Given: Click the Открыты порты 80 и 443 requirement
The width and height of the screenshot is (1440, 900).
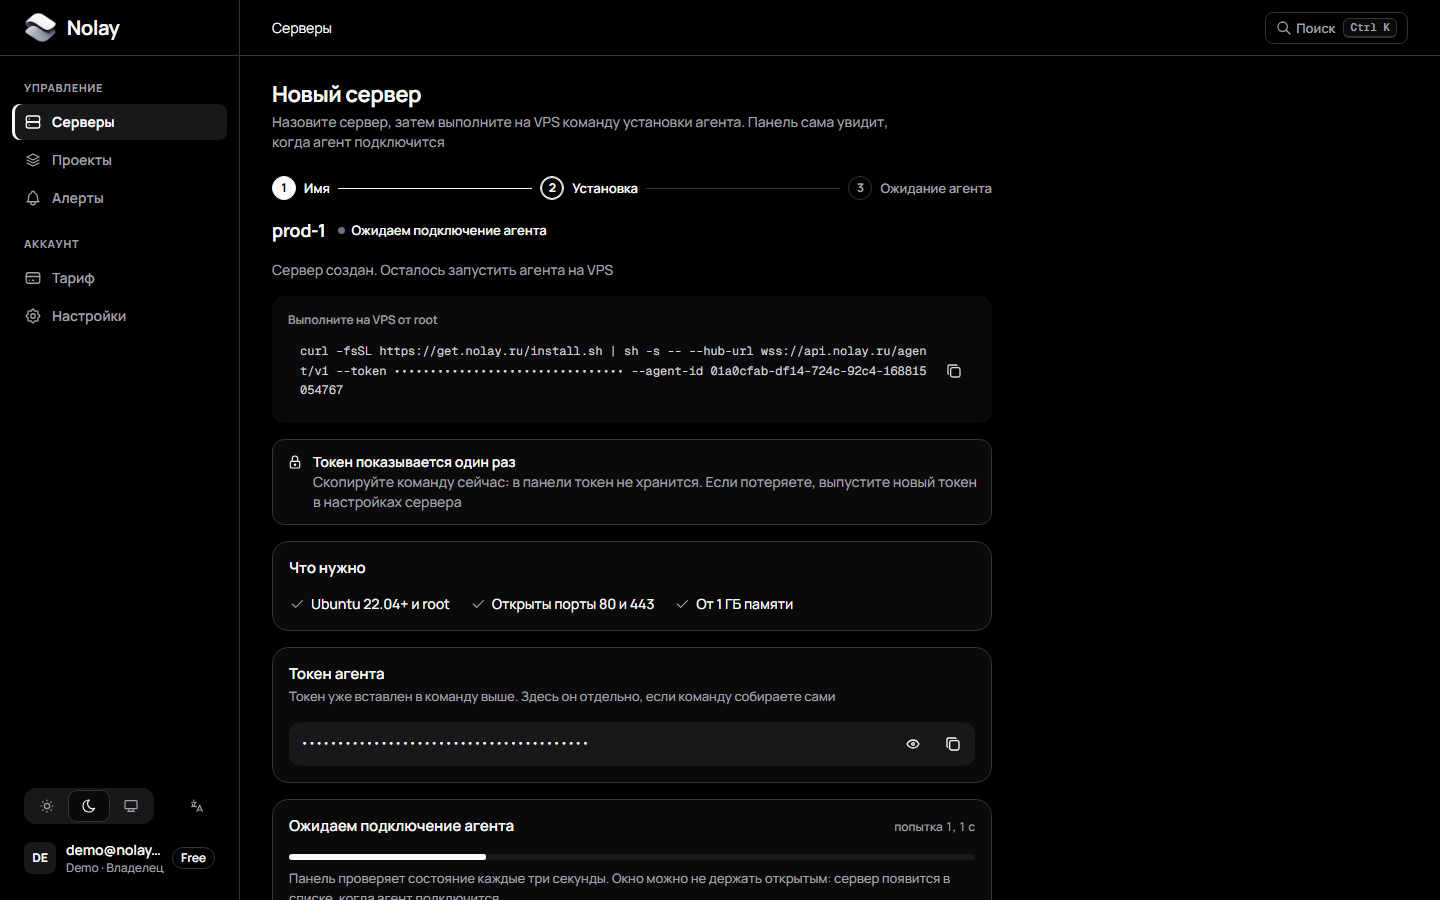Looking at the screenshot, I should tap(563, 604).
